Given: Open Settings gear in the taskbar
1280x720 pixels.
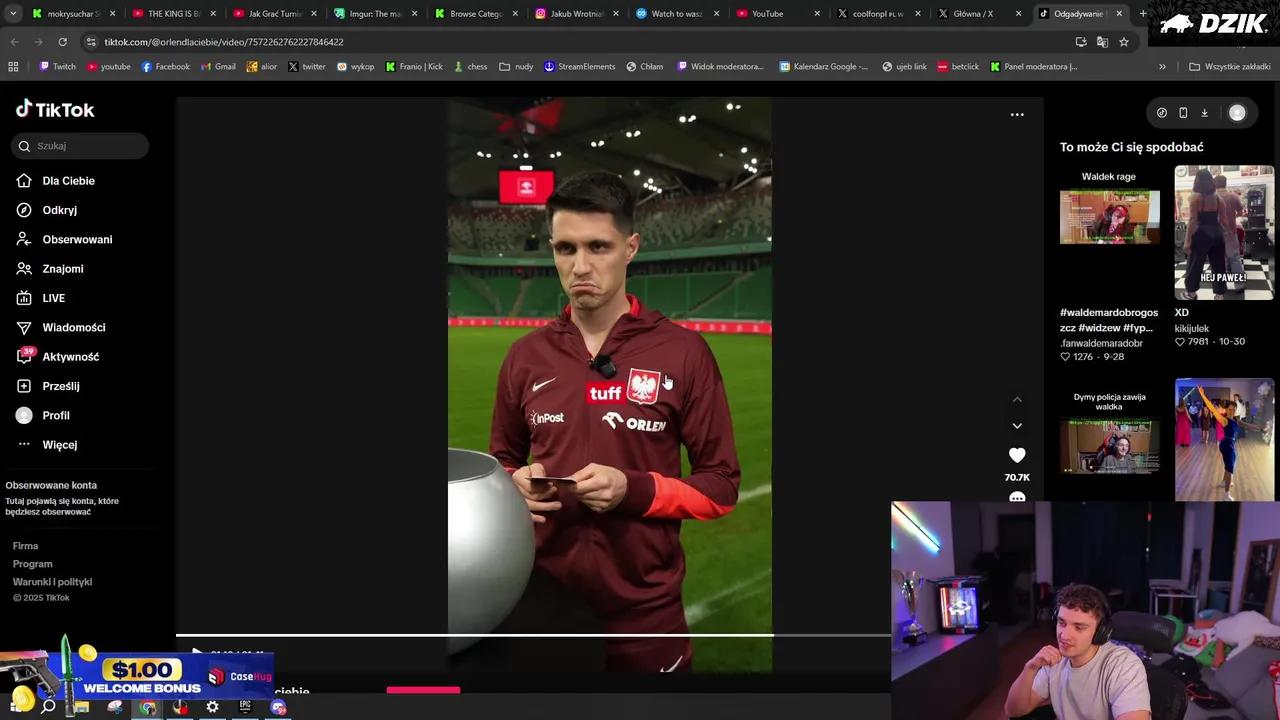Looking at the screenshot, I should click(x=212, y=707).
